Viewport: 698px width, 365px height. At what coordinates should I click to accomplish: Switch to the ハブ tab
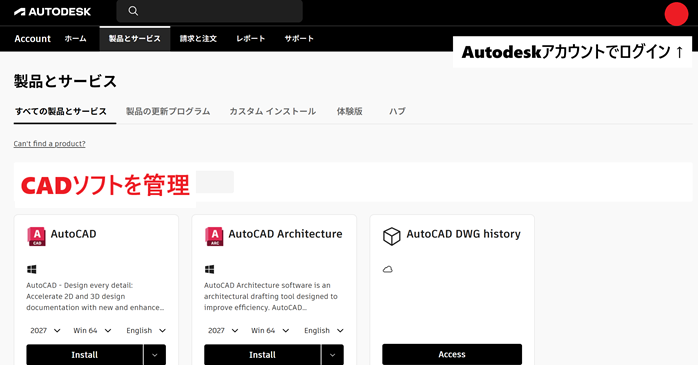pyautogui.click(x=397, y=111)
